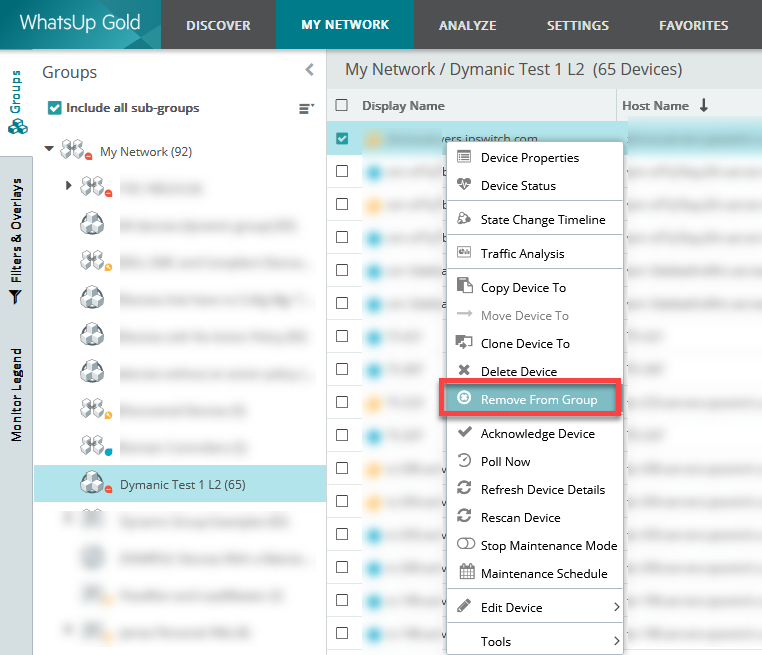762x655 pixels.
Task: Toggle Include all sub-groups checkbox
Action: coord(54,107)
